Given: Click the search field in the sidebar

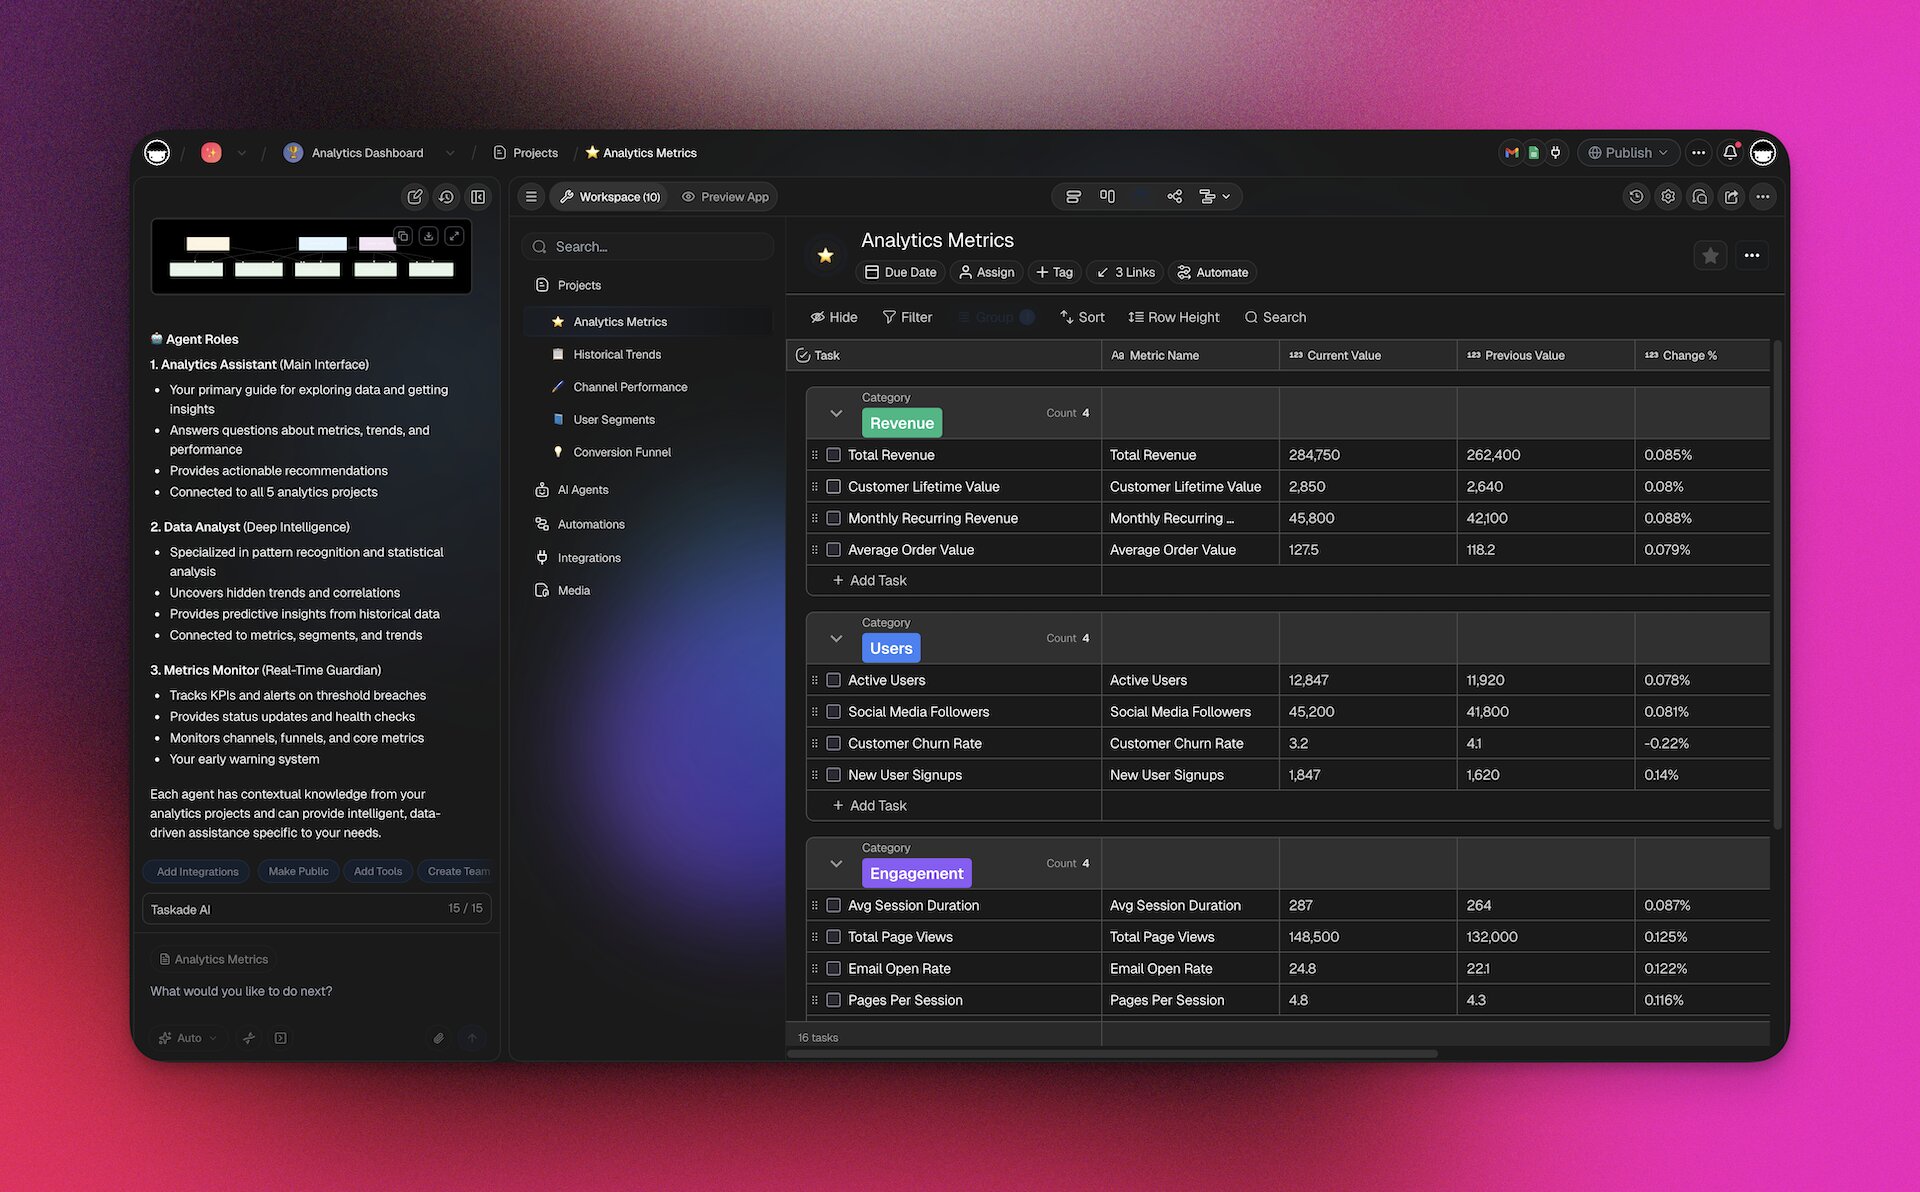Looking at the screenshot, I should pos(647,246).
